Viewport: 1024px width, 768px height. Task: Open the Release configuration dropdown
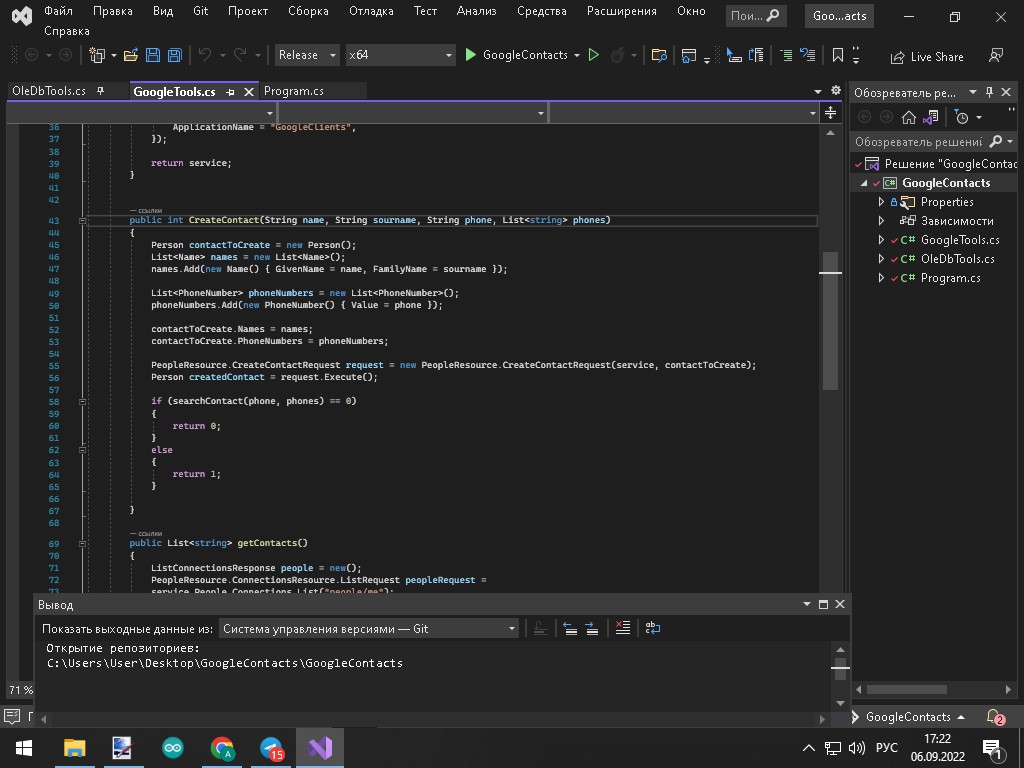point(306,56)
